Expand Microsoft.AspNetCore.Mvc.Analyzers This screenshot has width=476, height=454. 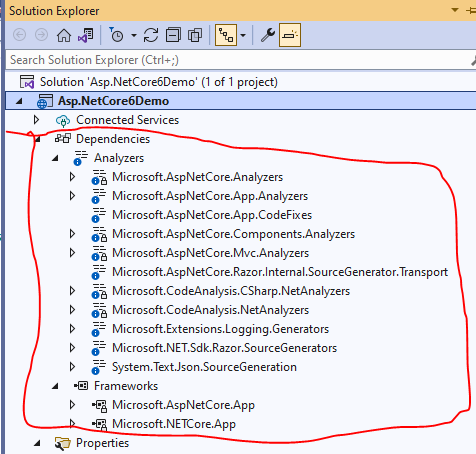point(72,253)
